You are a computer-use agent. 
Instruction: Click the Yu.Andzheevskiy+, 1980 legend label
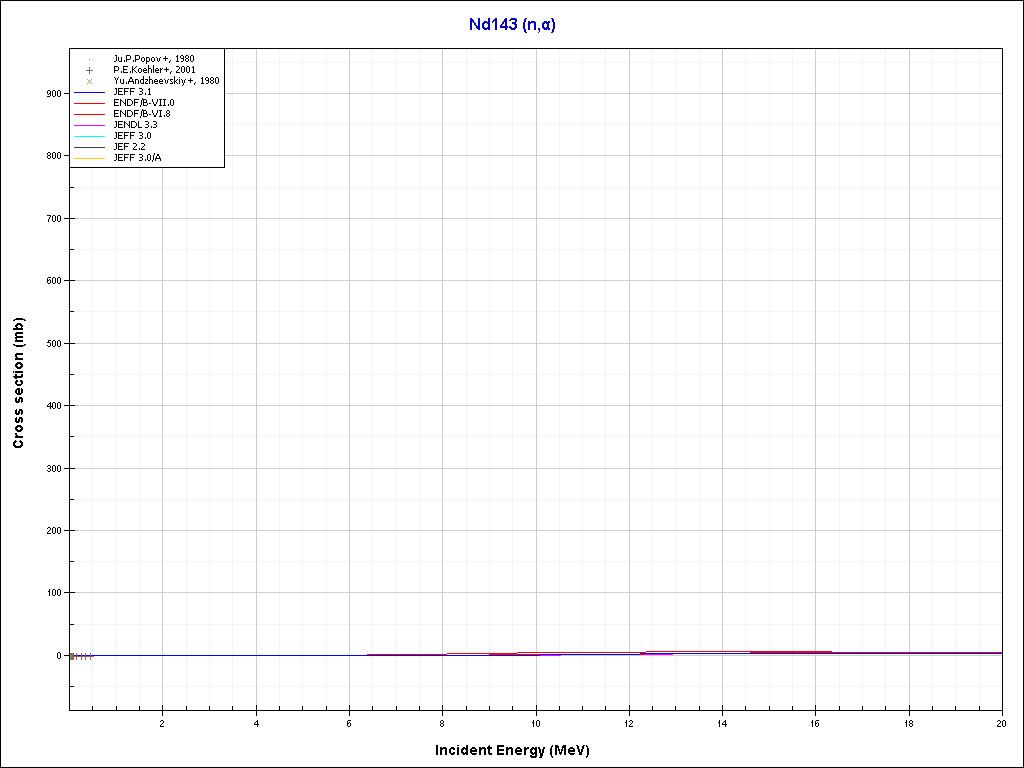point(166,81)
